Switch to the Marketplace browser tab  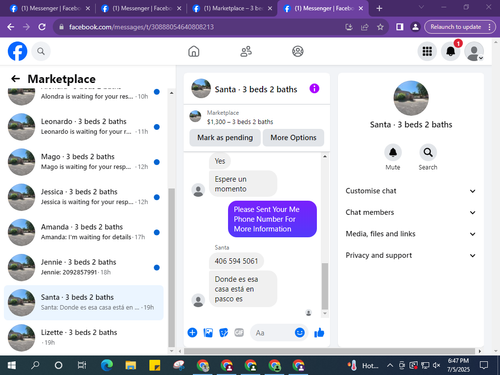click(x=232, y=8)
